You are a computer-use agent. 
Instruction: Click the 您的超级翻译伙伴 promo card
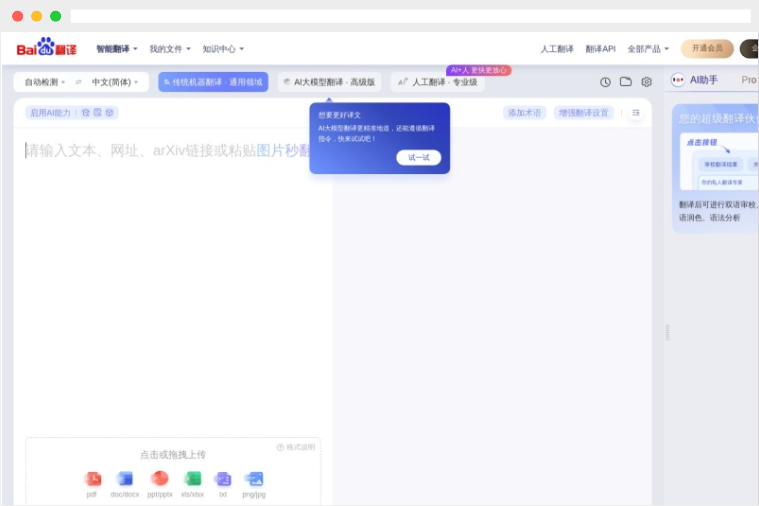(x=715, y=168)
